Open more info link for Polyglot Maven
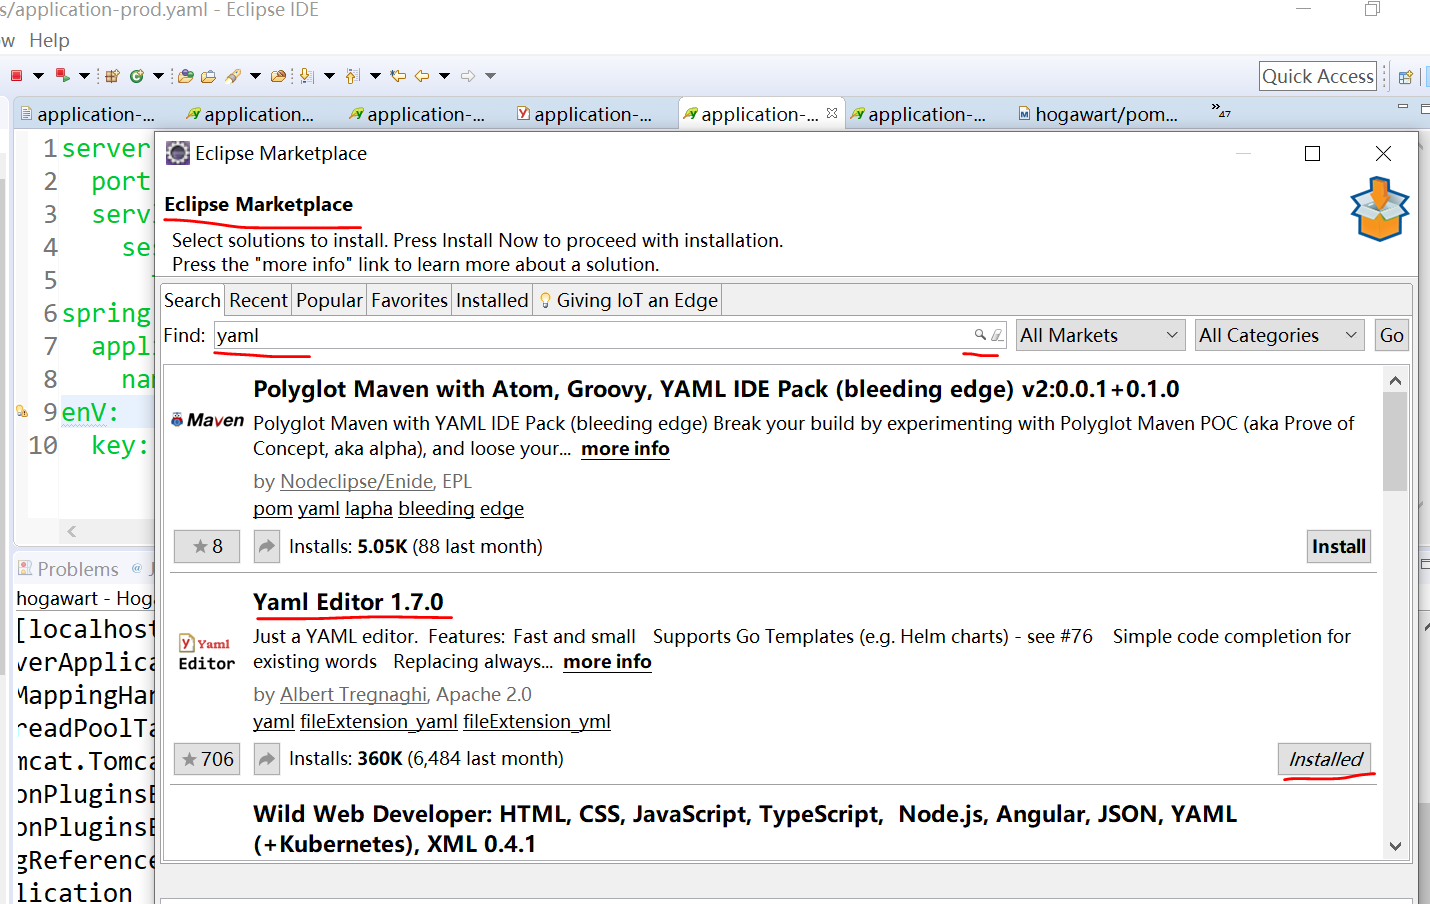Viewport: 1430px width, 904px height. (625, 449)
